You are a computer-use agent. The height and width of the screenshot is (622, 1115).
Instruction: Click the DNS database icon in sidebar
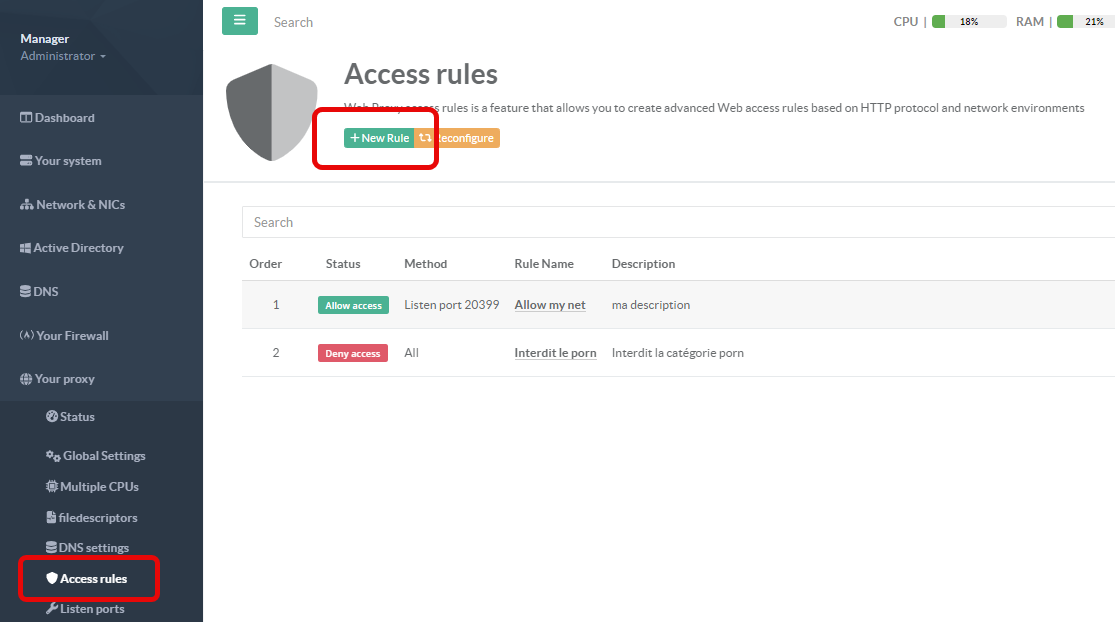click(x=26, y=292)
